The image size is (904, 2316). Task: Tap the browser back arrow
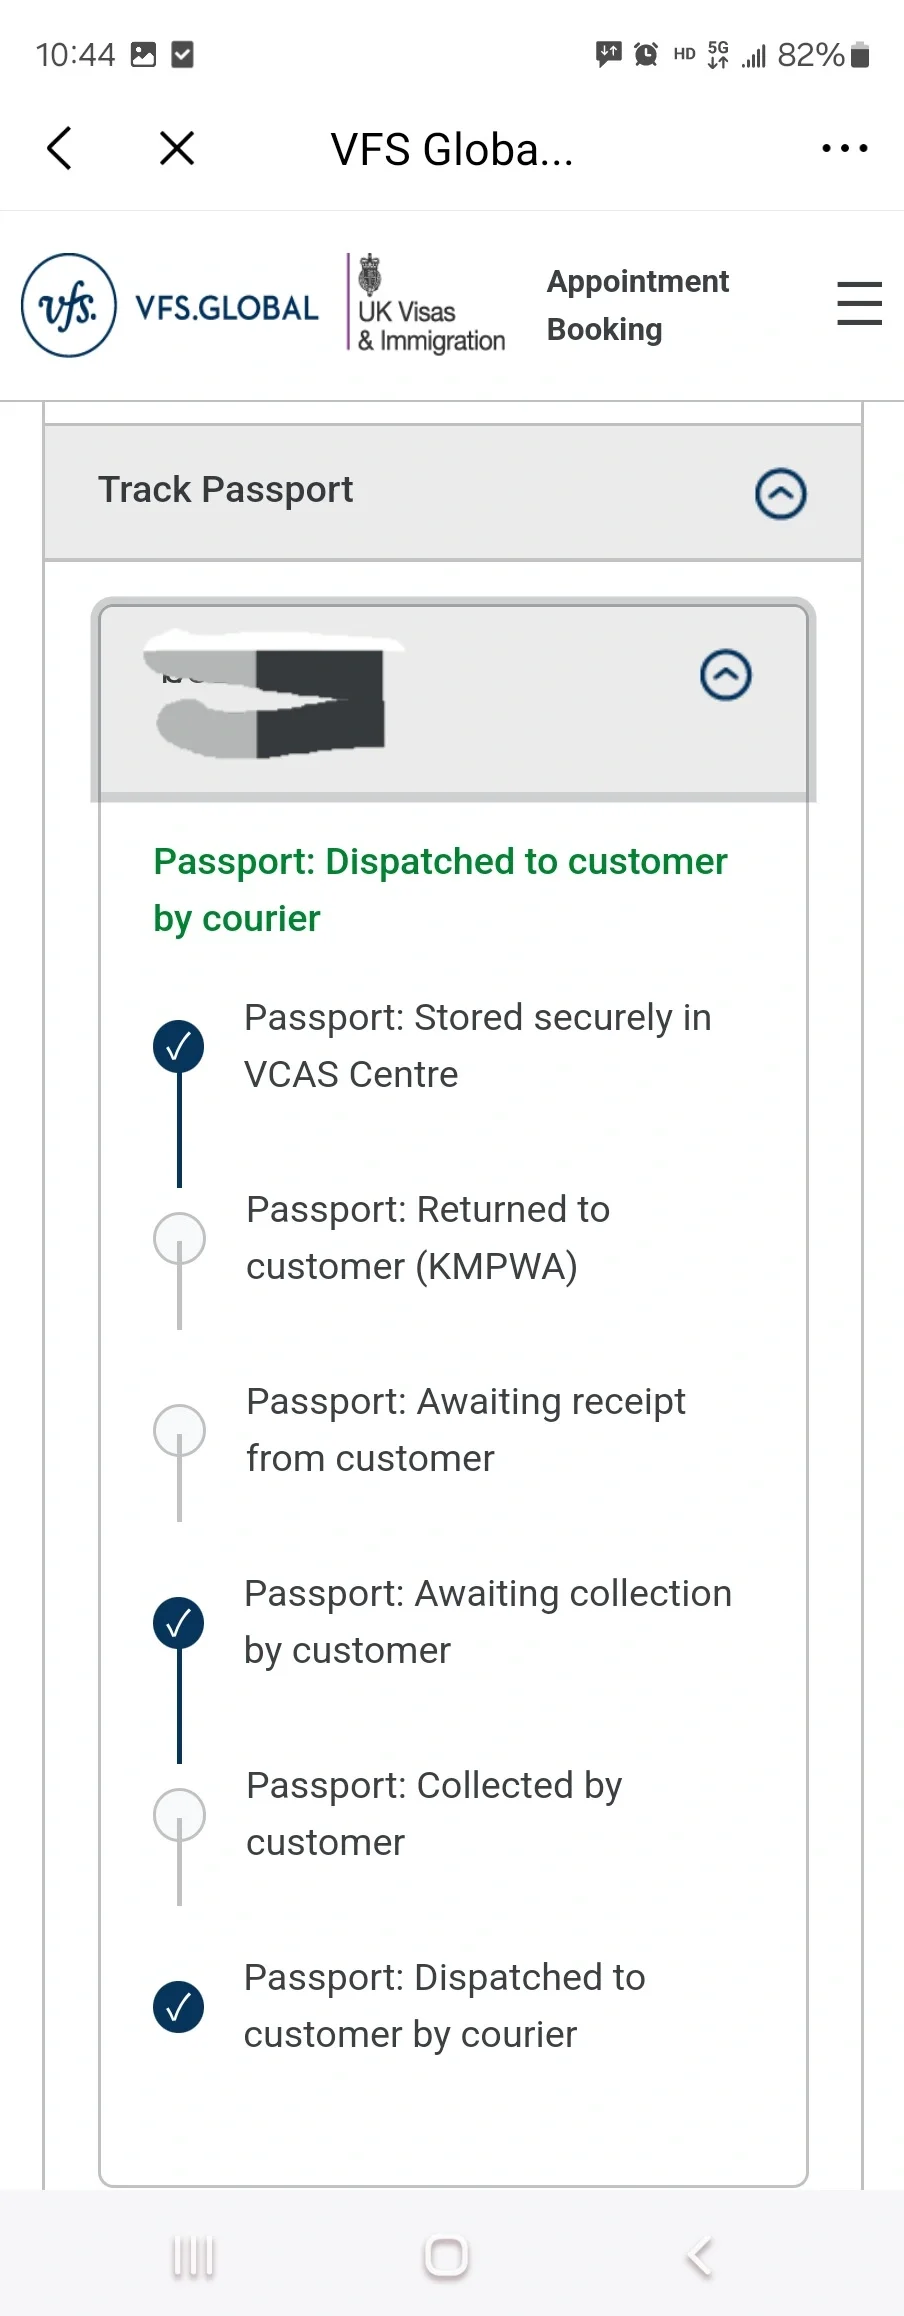(x=60, y=149)
